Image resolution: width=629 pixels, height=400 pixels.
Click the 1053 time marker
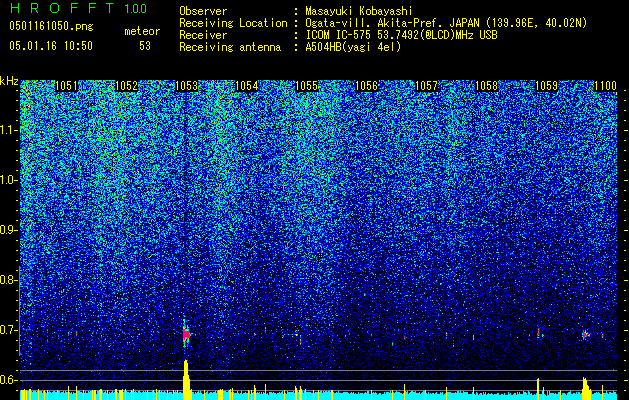187,86
